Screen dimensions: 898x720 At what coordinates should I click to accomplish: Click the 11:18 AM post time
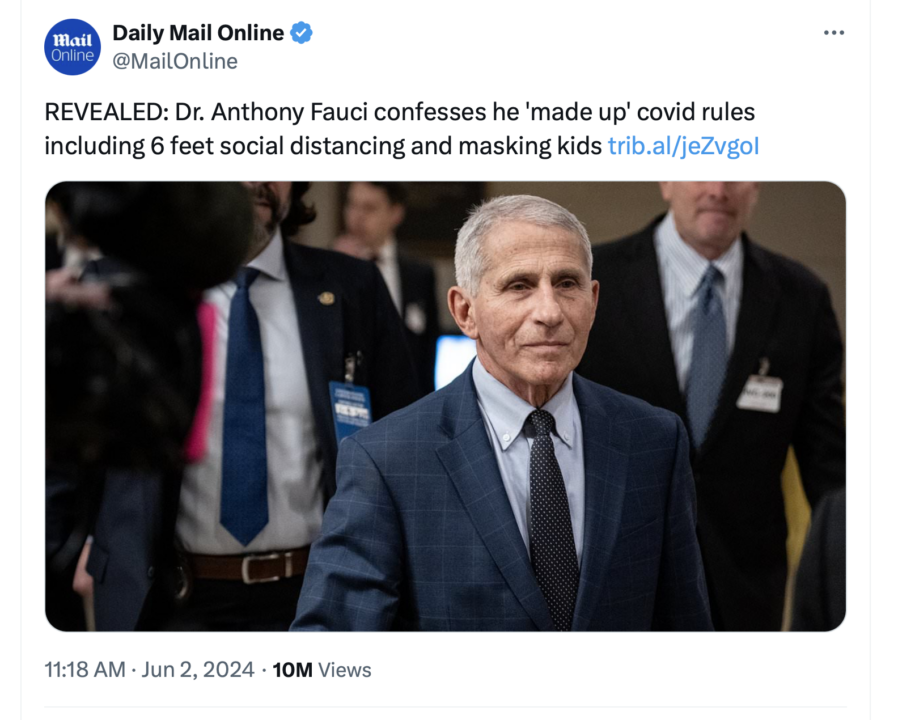tap(87, 670)
